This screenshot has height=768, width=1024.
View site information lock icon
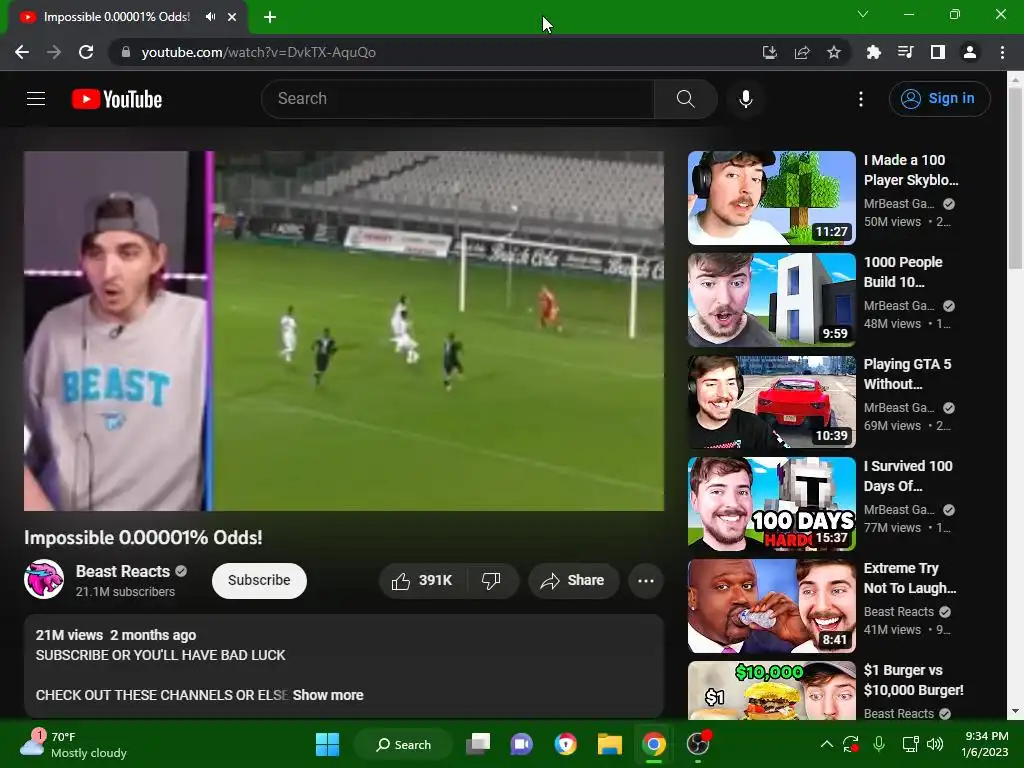pos(126,52)
